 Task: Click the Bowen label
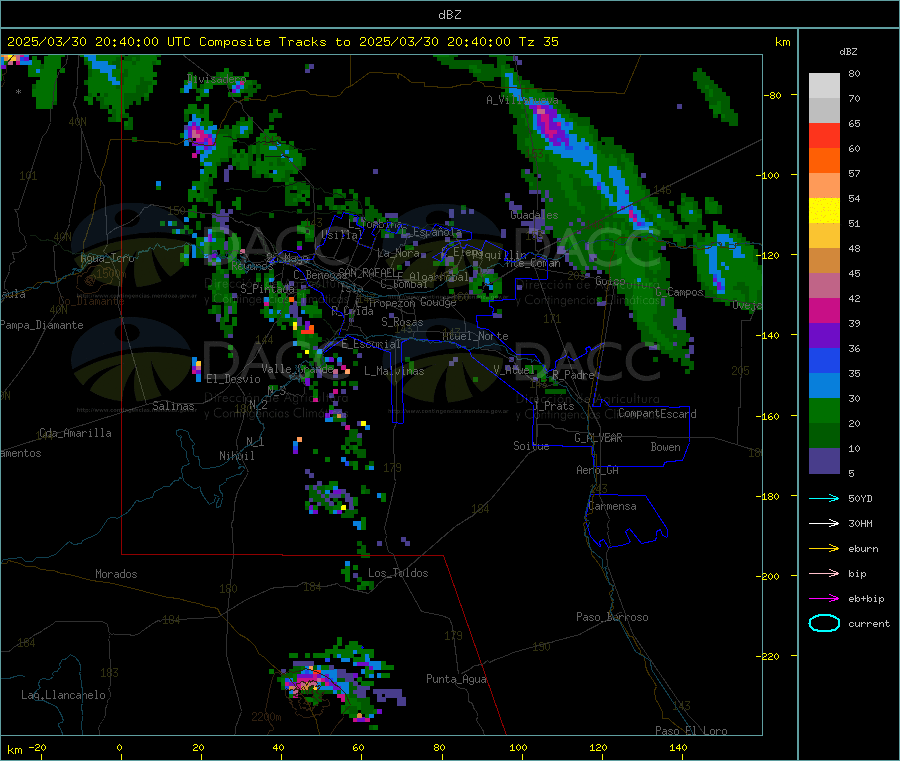(665, 447)
